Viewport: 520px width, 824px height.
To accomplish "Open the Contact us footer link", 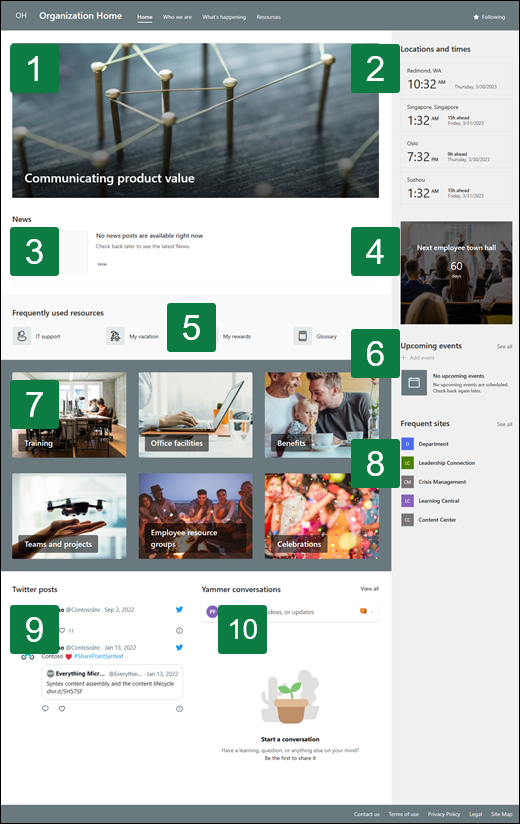I will point(367,814).
